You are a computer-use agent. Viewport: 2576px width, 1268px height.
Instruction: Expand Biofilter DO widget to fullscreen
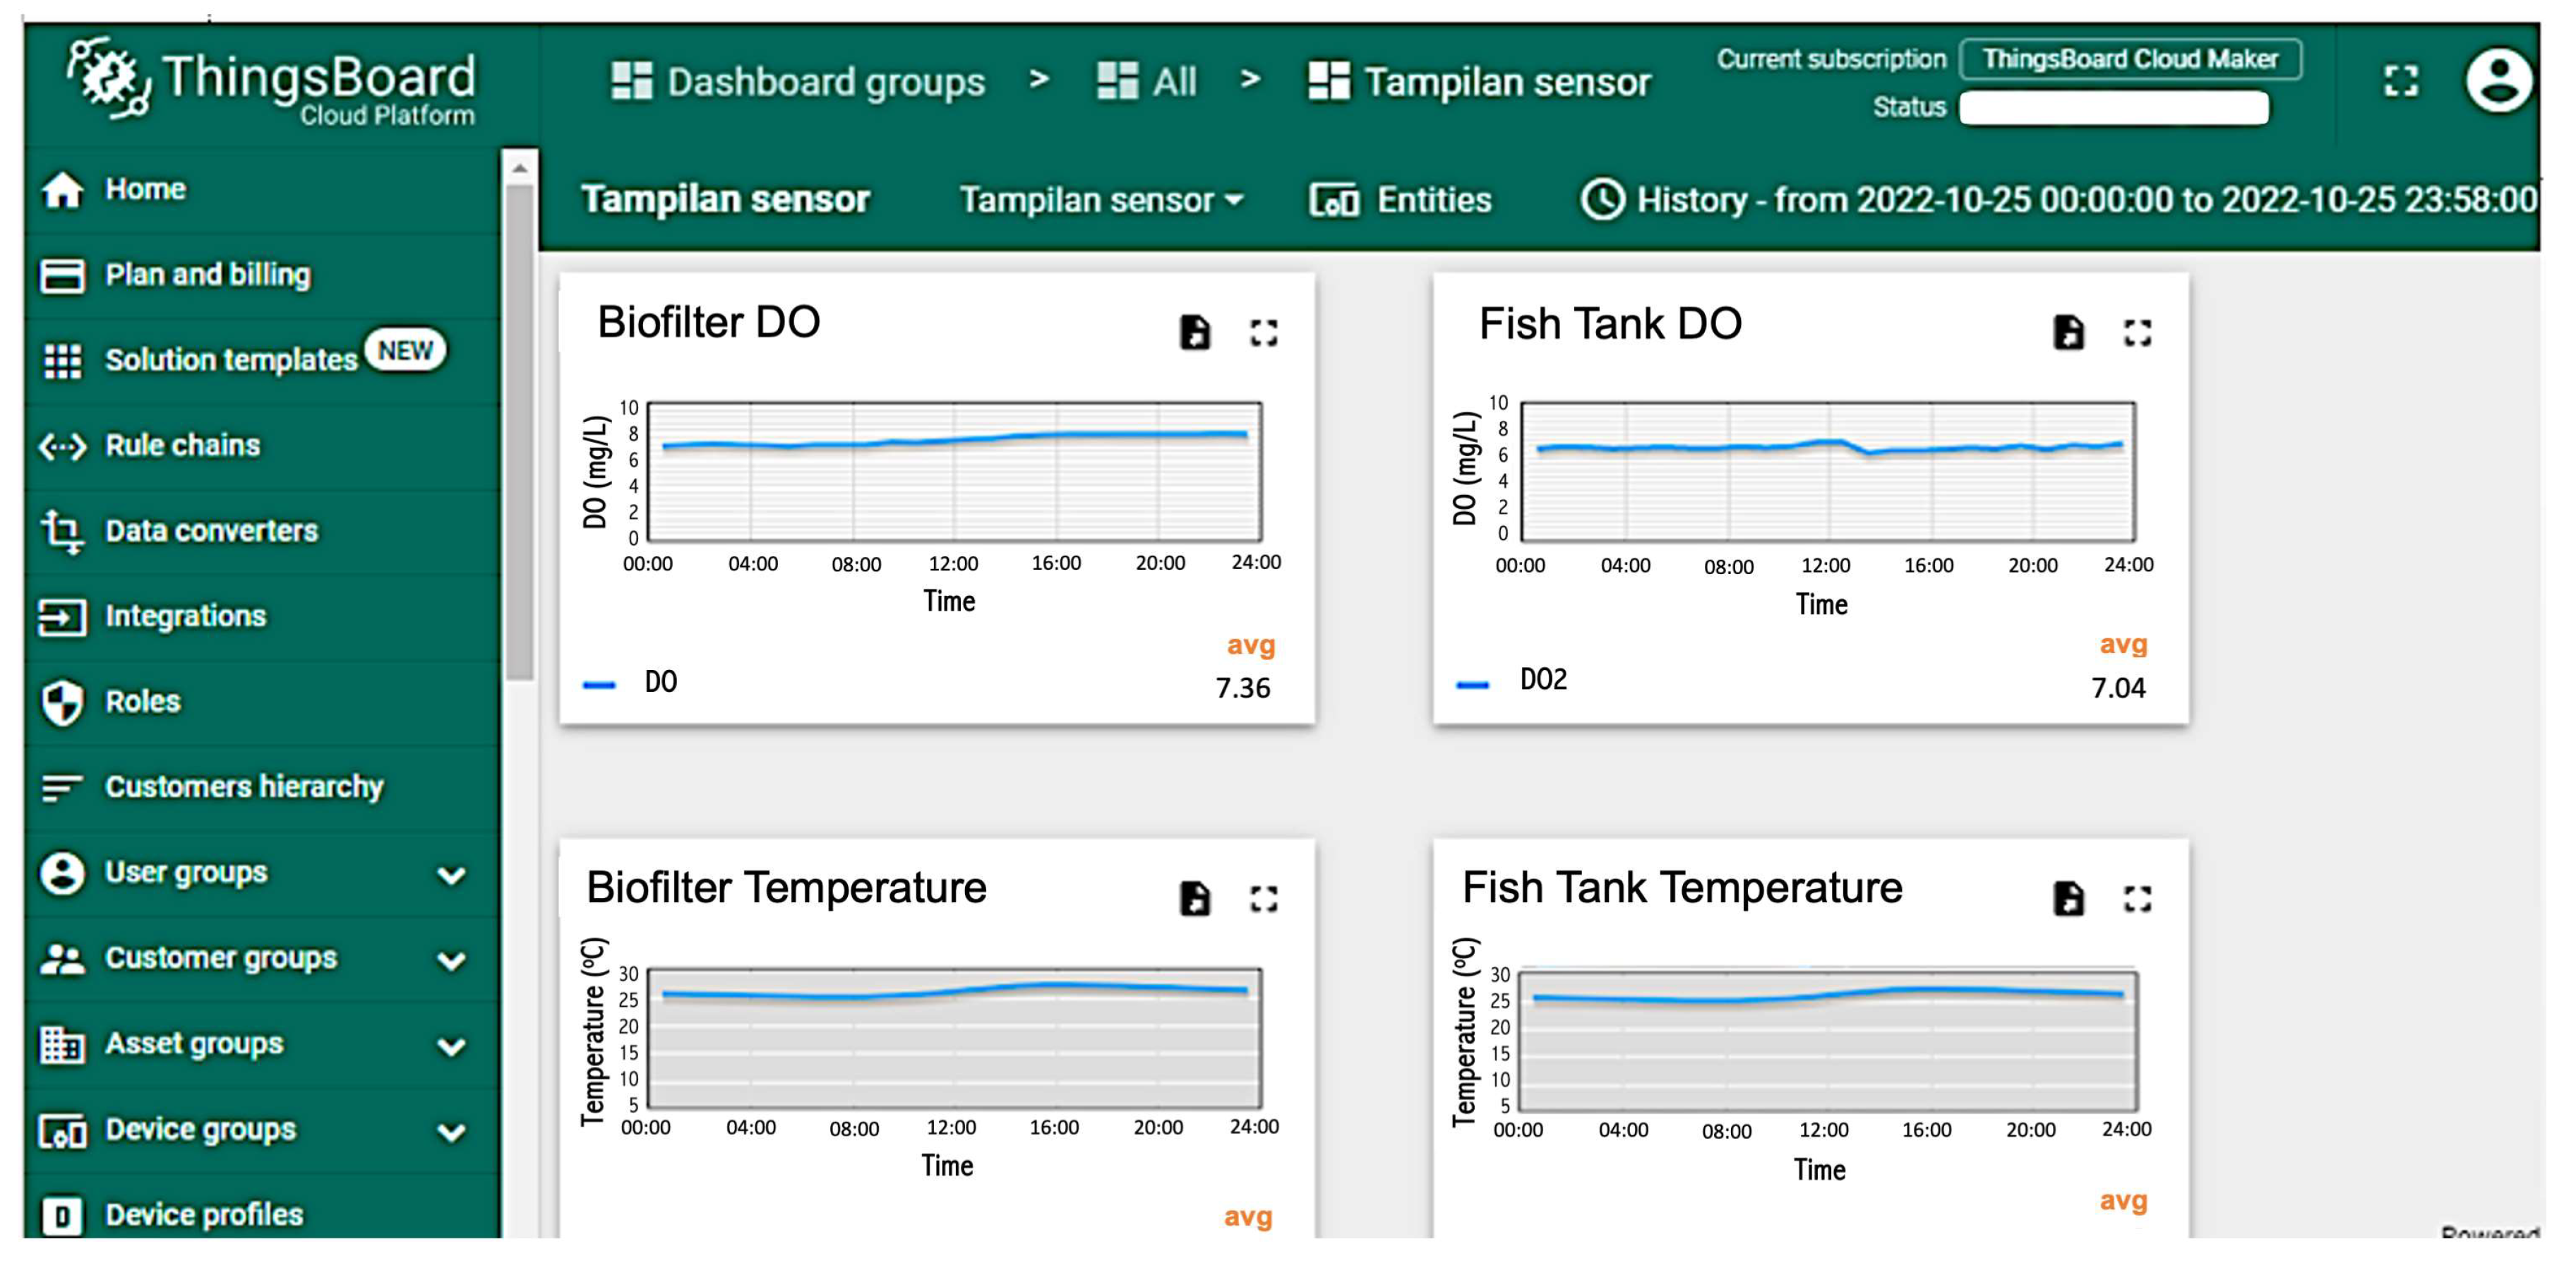(x=1264, y=332)
